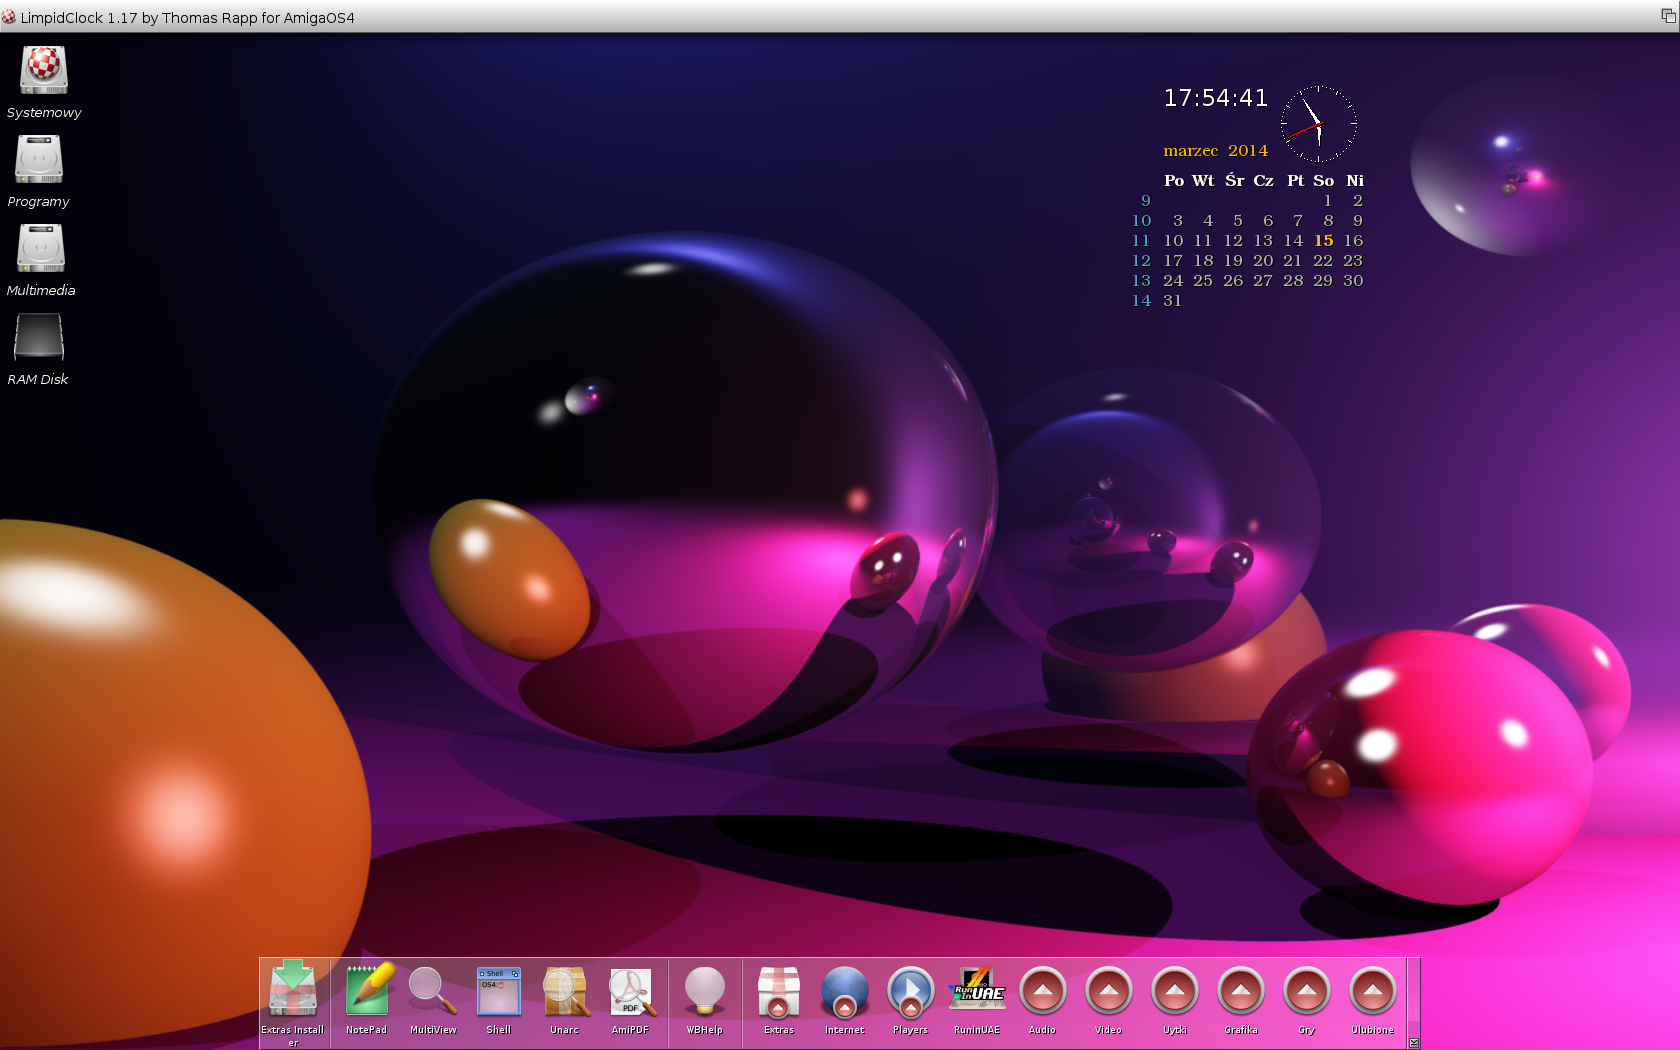
Task: Launch RunInUAE from the dock
Action: (977, 989)
